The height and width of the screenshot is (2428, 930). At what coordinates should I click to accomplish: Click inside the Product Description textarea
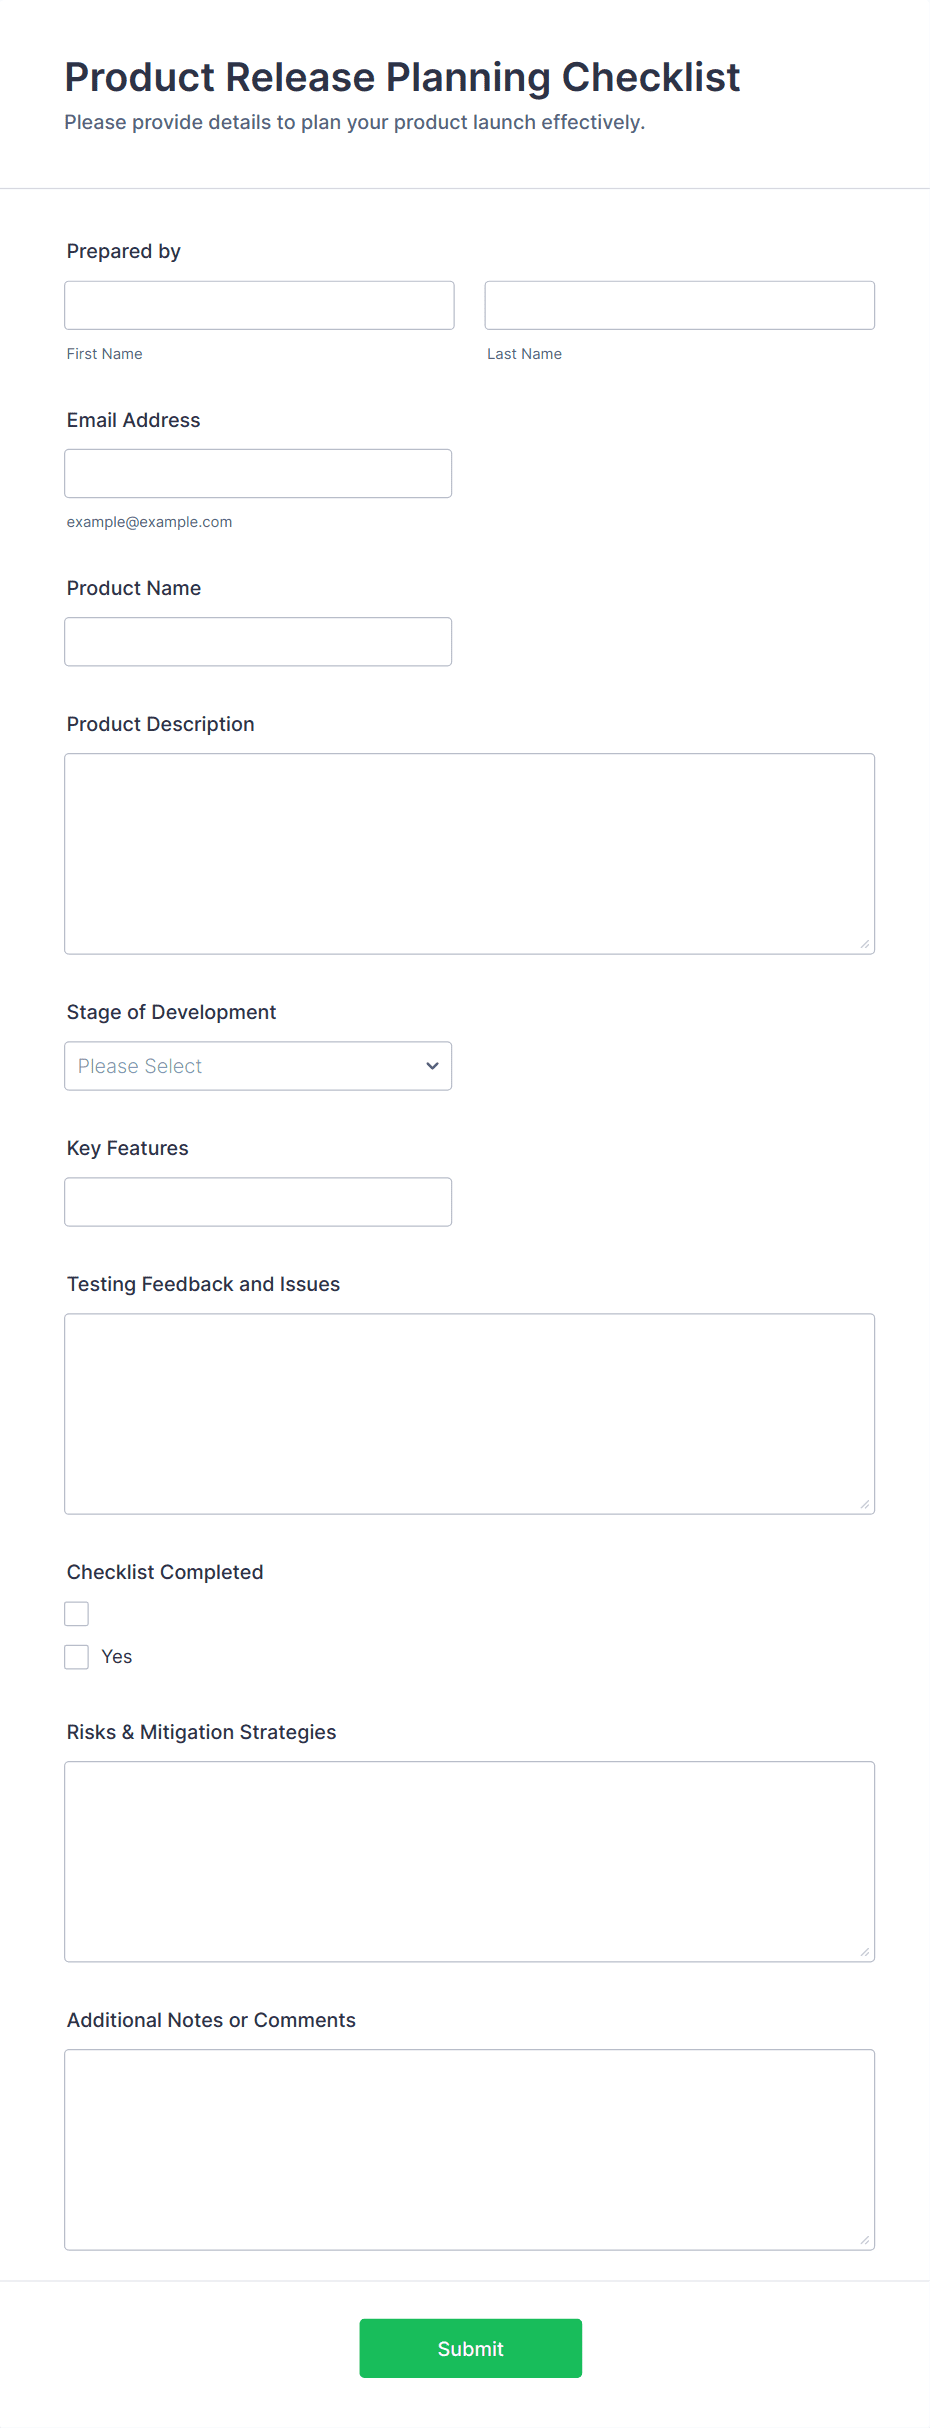point(469,853)
